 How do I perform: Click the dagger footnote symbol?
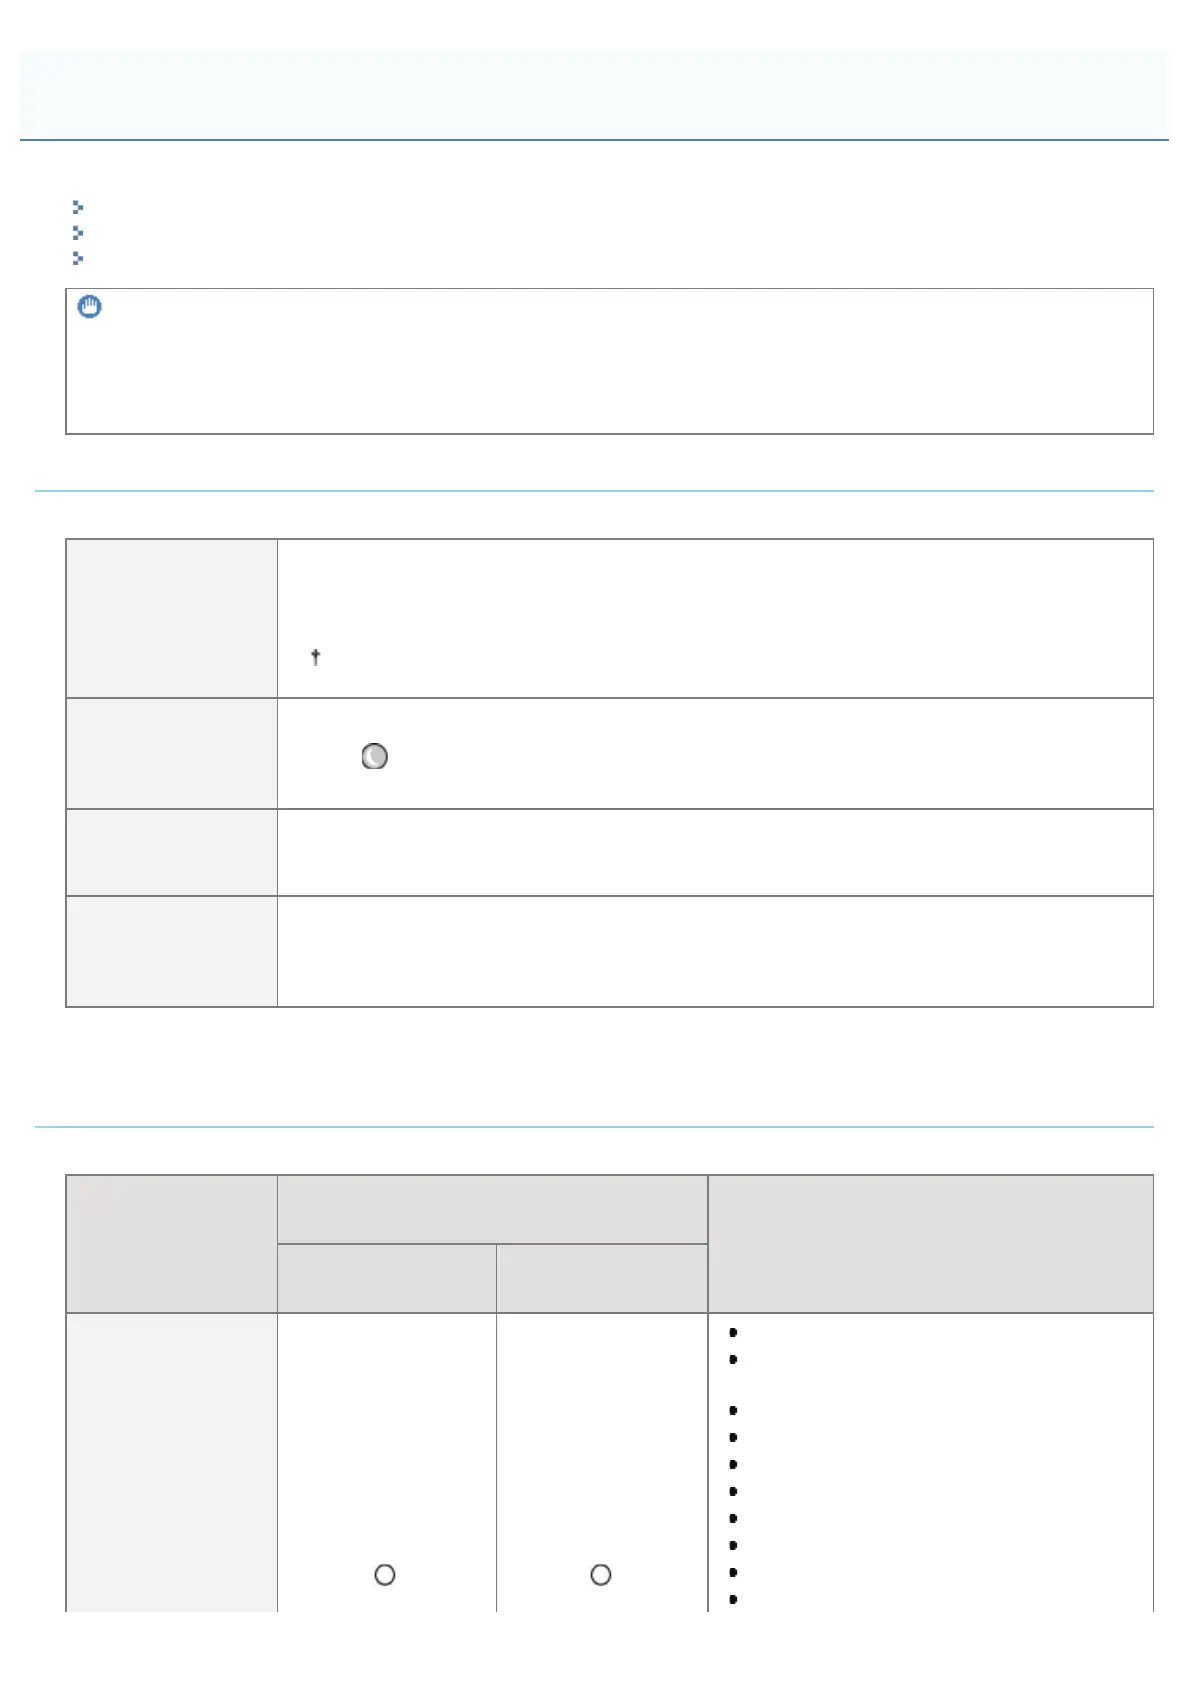tap(315, 657)
